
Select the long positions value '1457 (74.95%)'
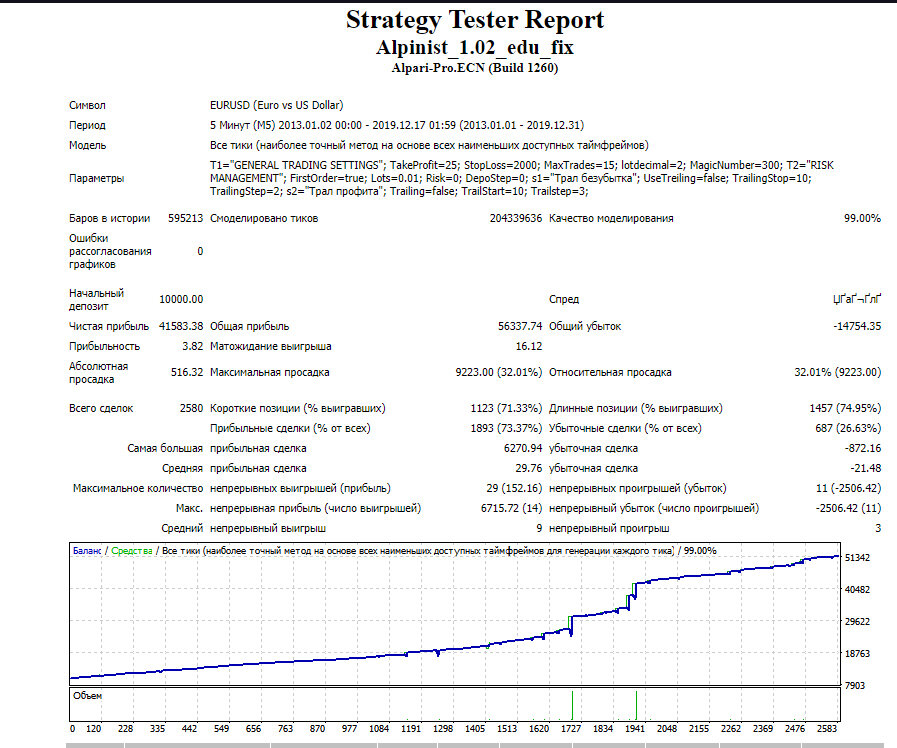[x=845, y=408]
